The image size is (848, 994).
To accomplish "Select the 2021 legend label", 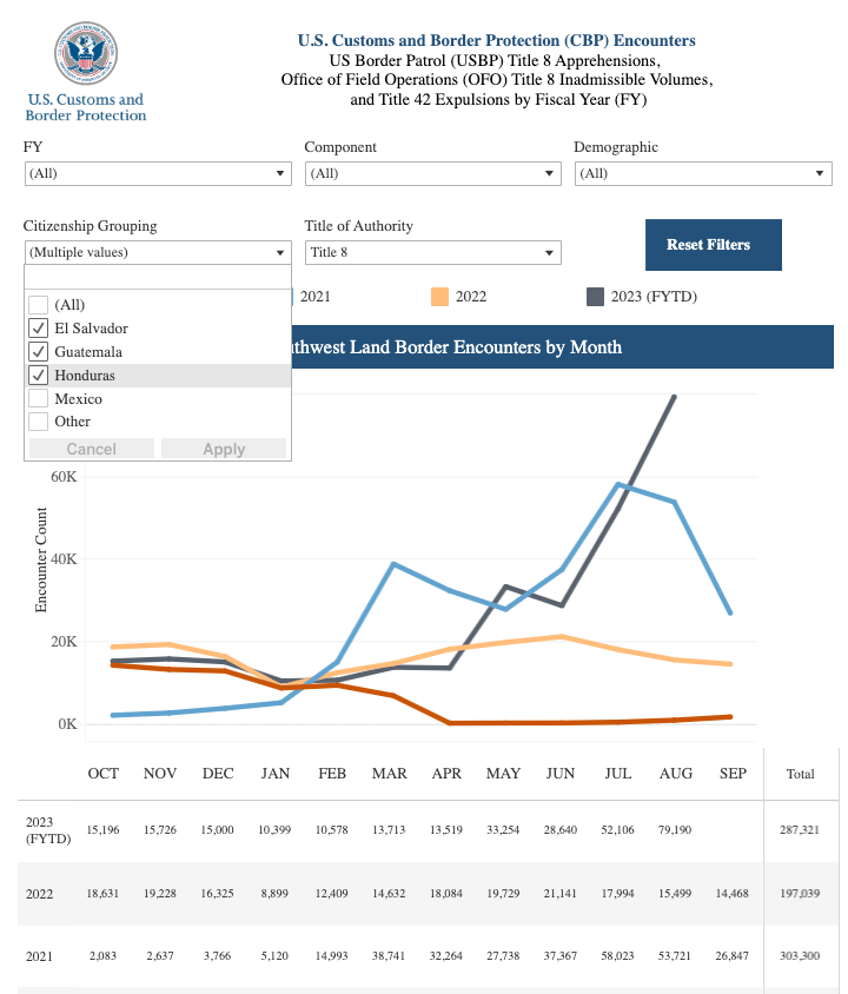I will click(315, 297).
